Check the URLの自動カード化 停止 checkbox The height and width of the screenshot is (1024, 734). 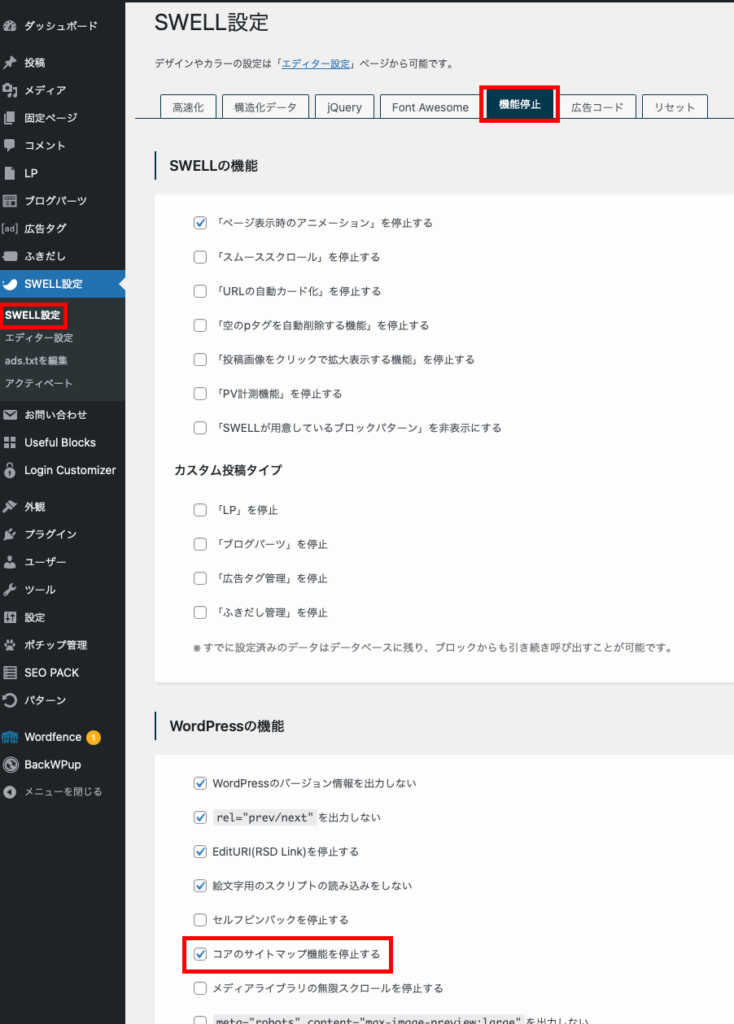pyautogui.click(x=200, y=291)
